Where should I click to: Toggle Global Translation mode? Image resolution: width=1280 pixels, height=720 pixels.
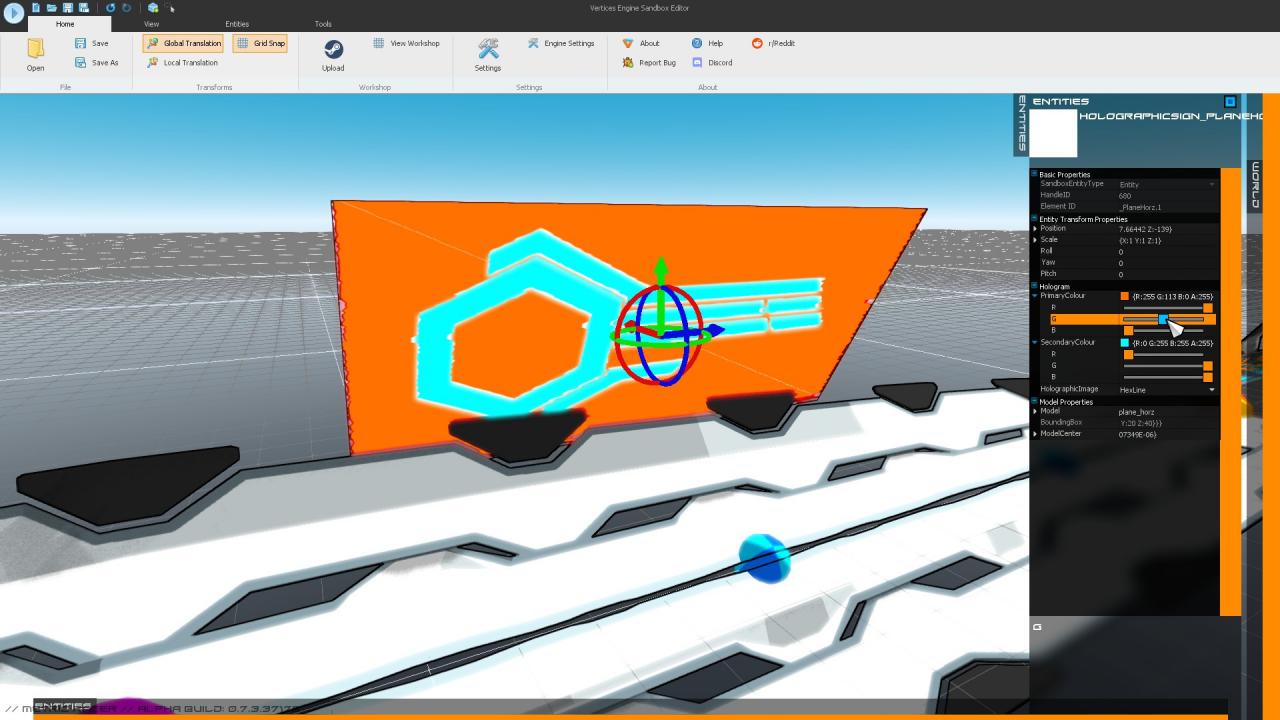pos(183,43)
